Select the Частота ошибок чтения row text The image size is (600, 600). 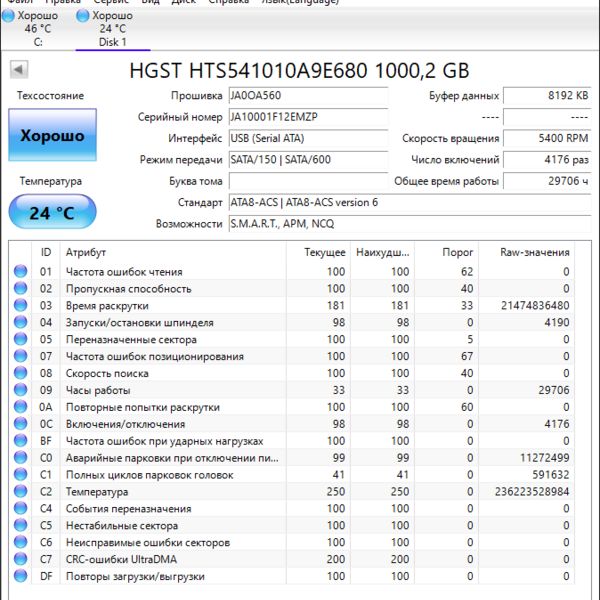tap(124, 272)
